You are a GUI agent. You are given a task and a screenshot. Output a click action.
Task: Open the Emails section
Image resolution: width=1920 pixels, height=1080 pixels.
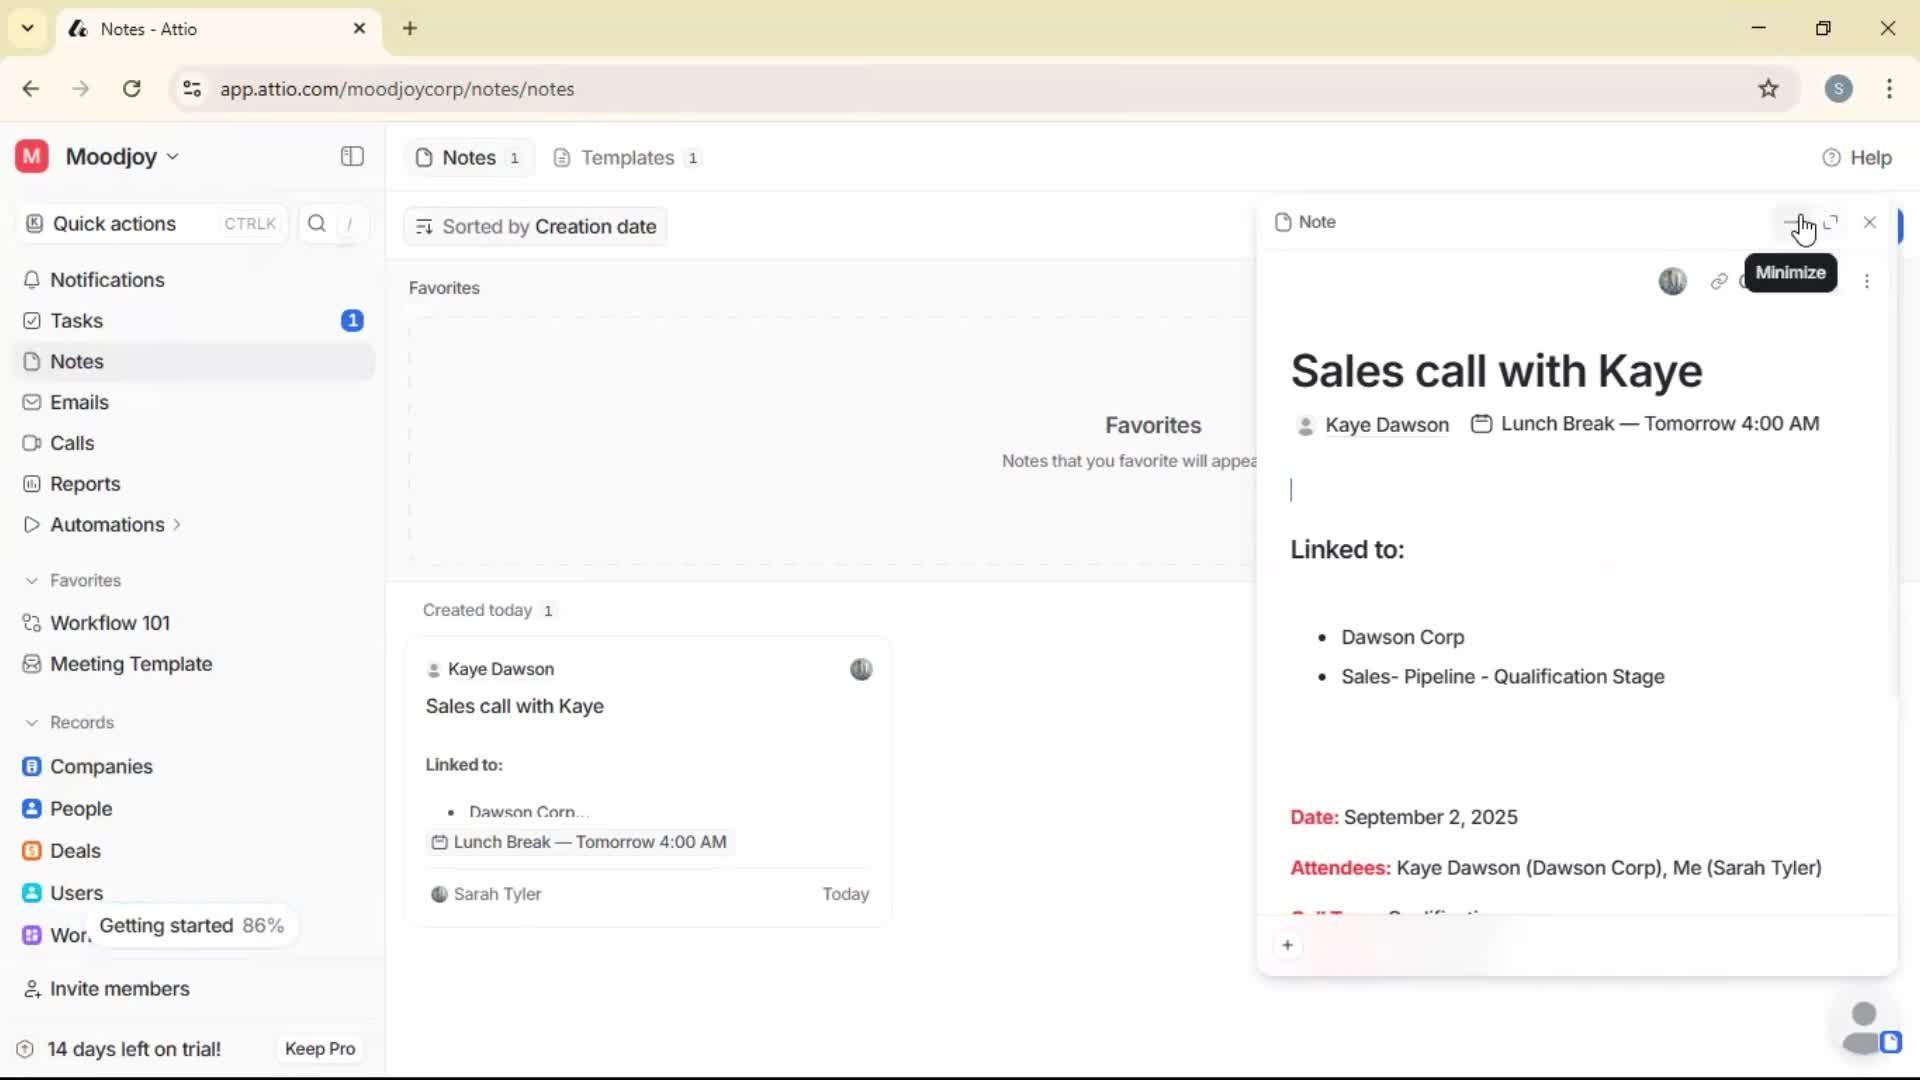coord(79,402)
